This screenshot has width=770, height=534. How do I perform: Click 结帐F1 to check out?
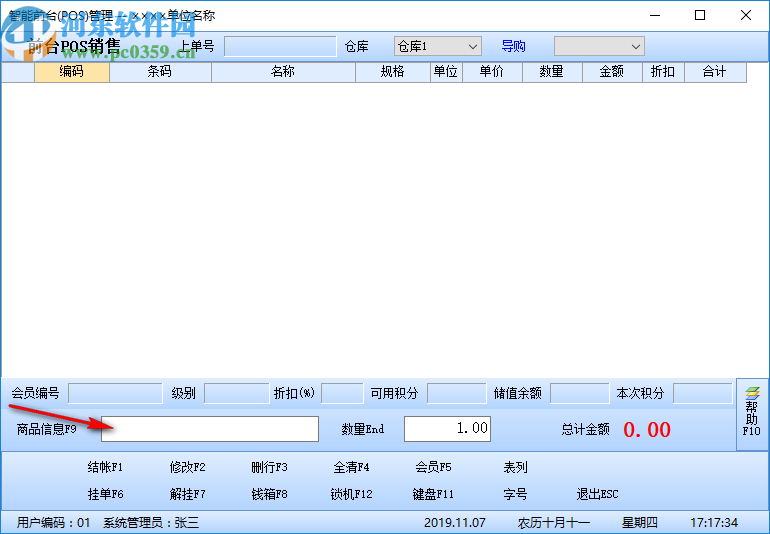105,467
